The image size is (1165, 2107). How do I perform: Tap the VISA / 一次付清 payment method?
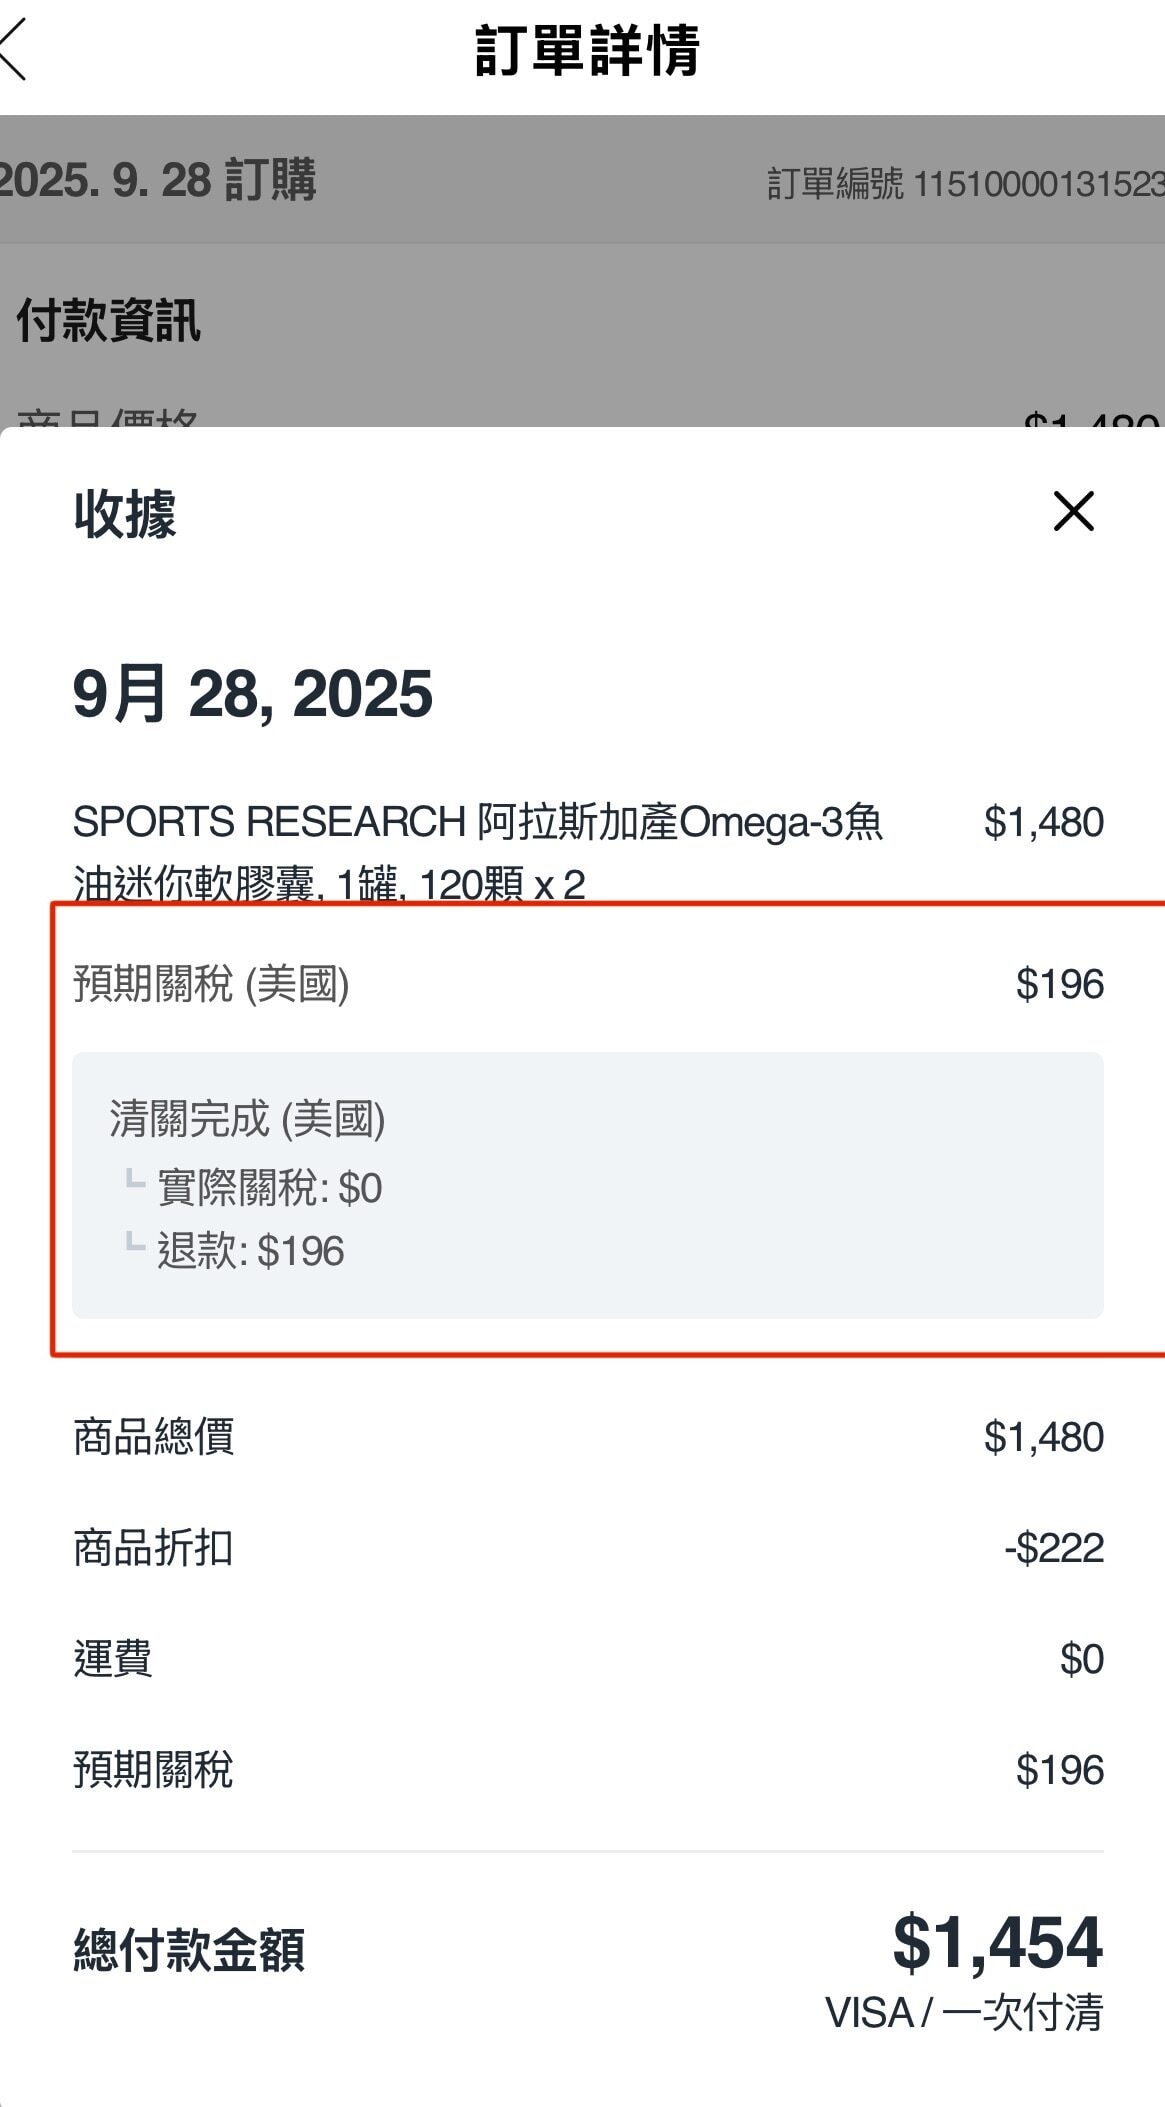coord(964,2013)
